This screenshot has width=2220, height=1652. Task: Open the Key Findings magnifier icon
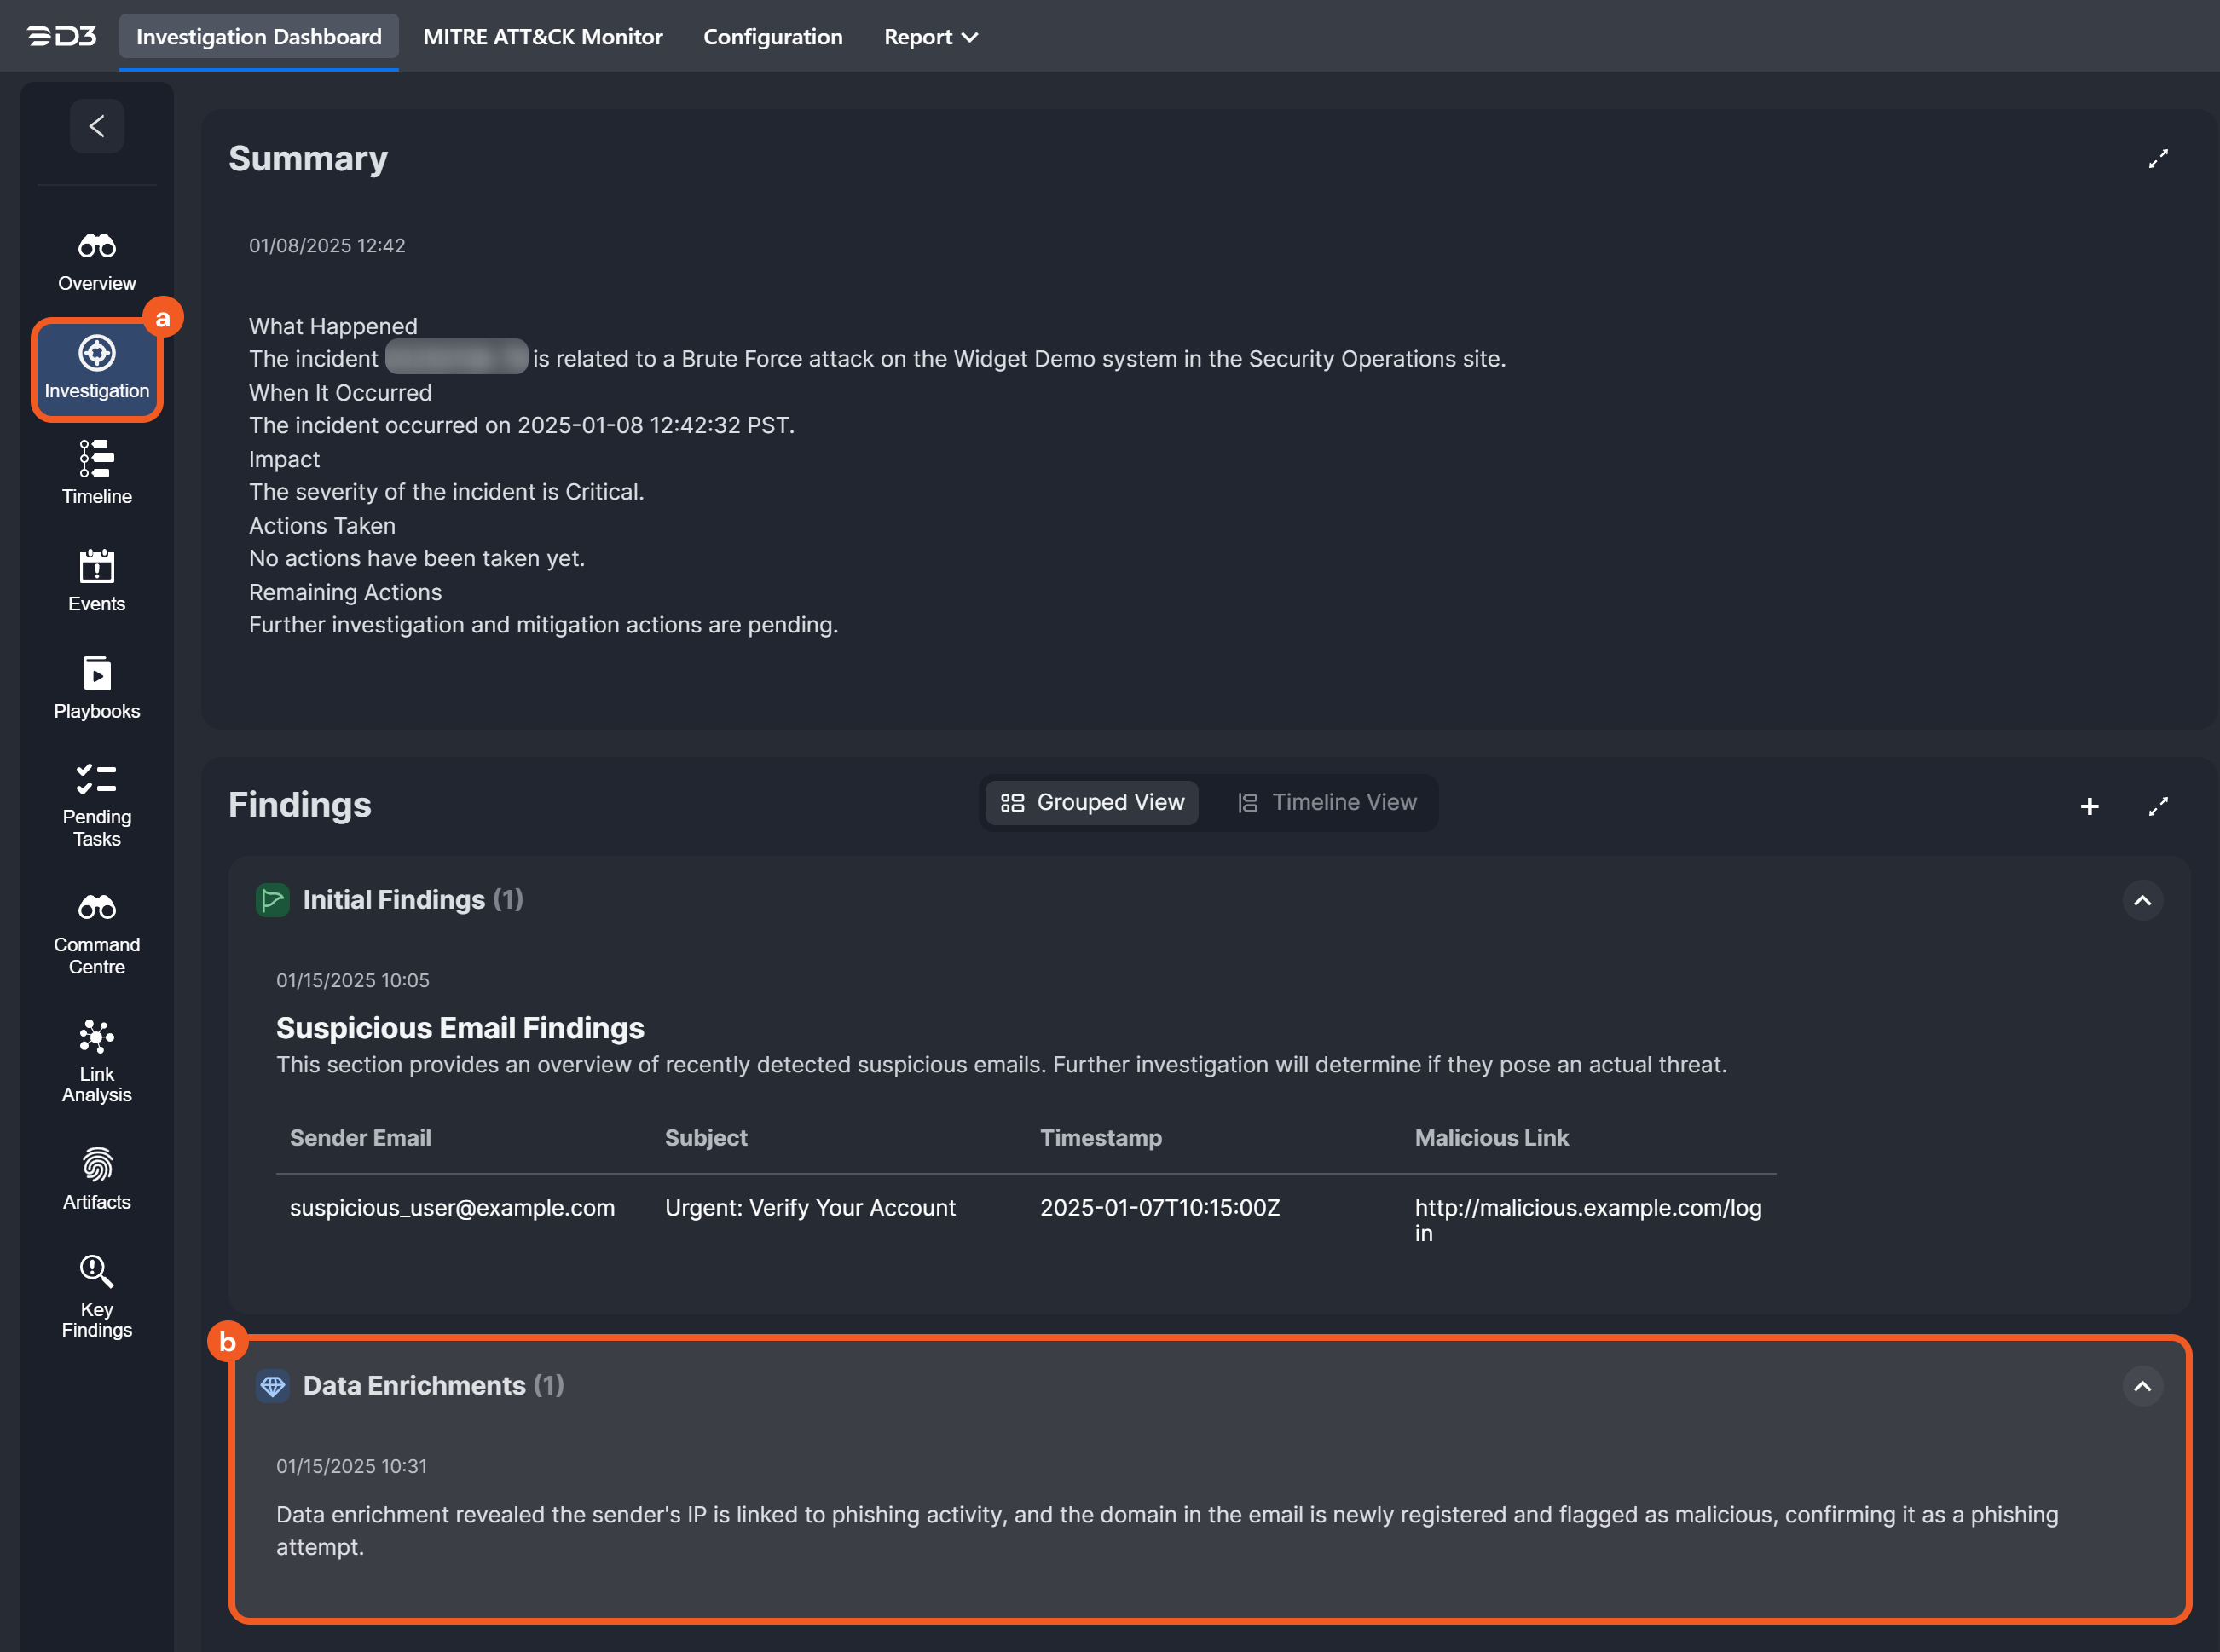click(97, 1271)
